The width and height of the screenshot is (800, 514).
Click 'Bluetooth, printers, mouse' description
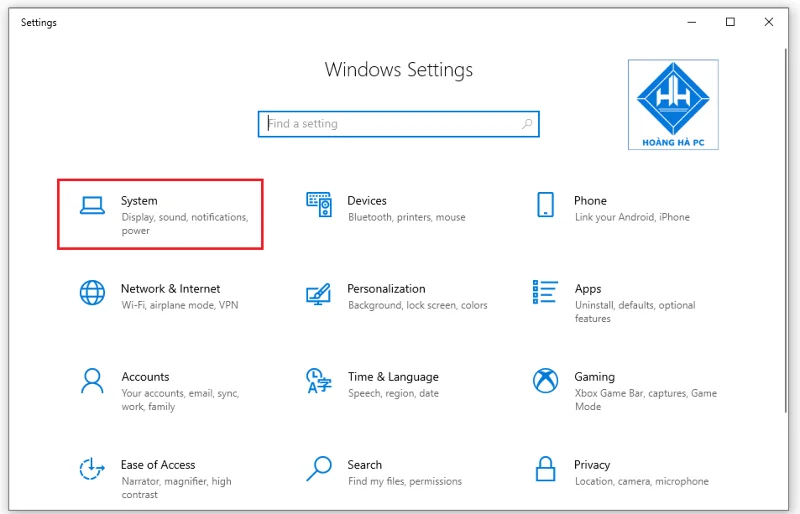point(407,217)
